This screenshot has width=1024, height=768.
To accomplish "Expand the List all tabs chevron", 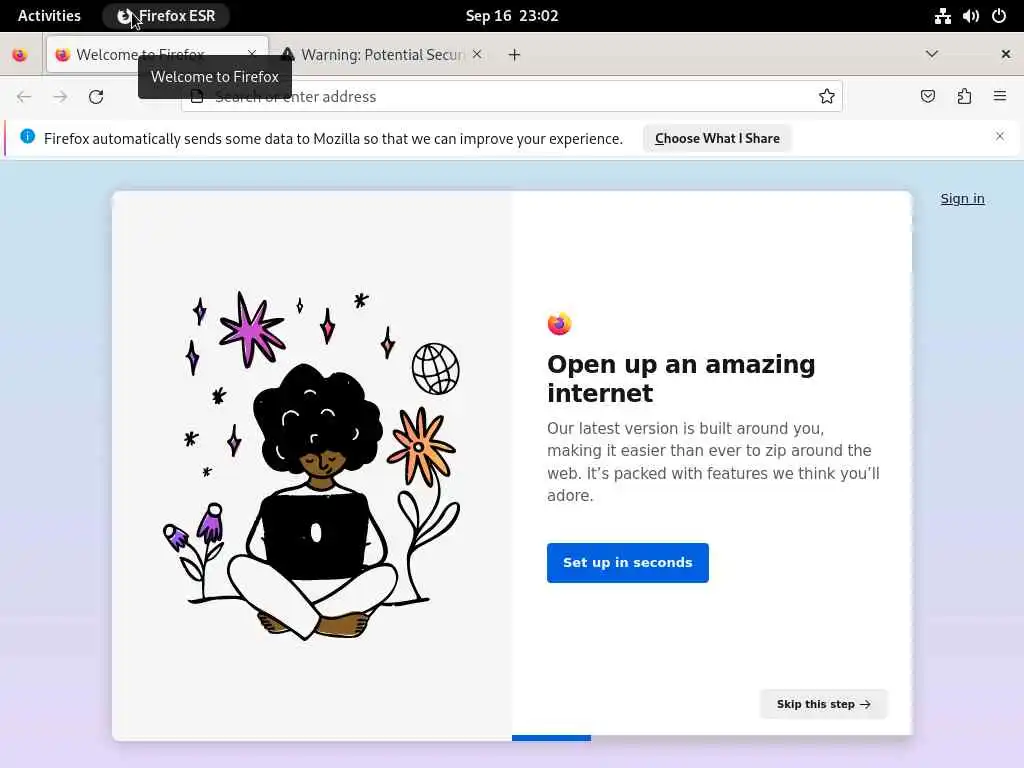I will click(932, 54).
